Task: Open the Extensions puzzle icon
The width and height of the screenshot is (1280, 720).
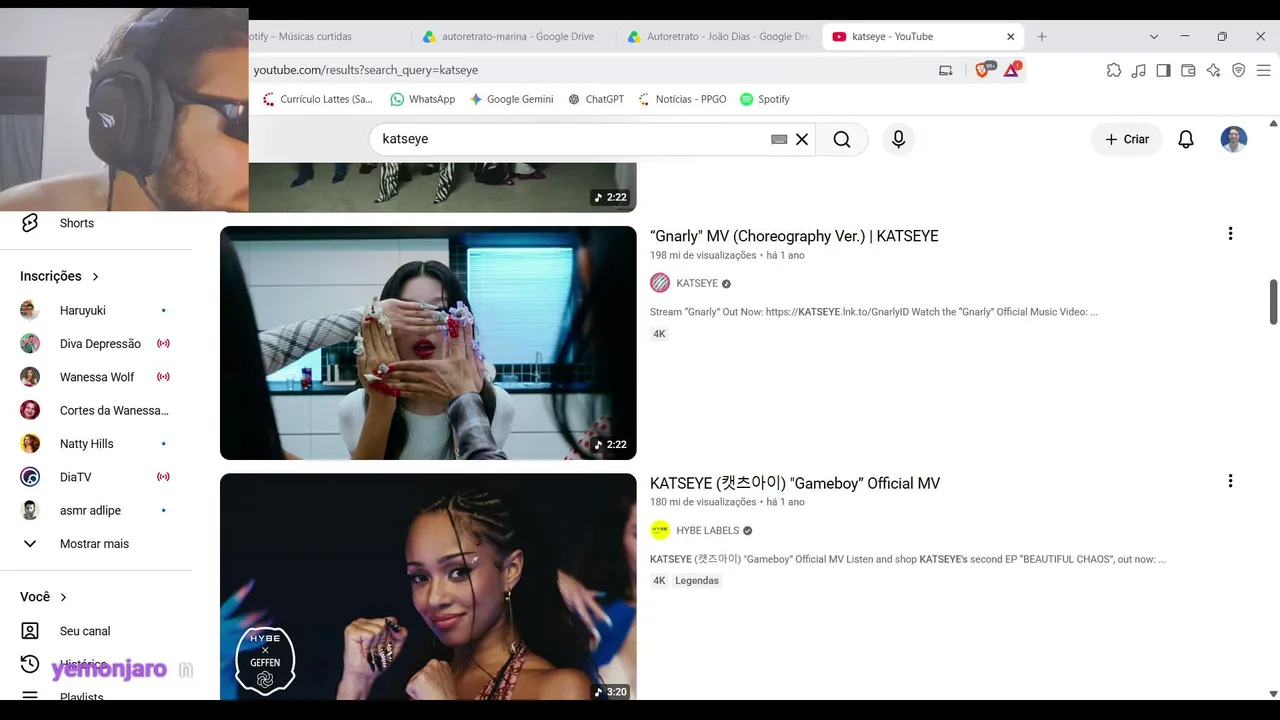Action: pyautogui.click(x=1114, y=70)
